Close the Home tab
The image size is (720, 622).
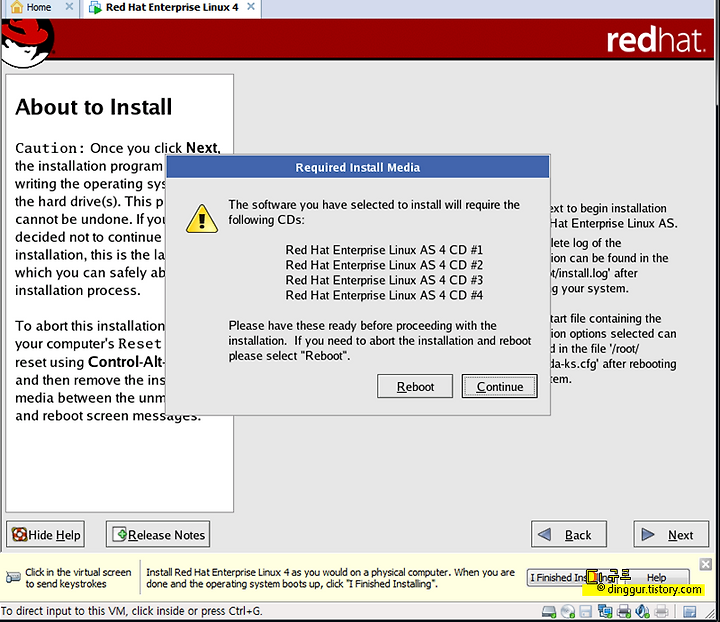pos(69,6)
